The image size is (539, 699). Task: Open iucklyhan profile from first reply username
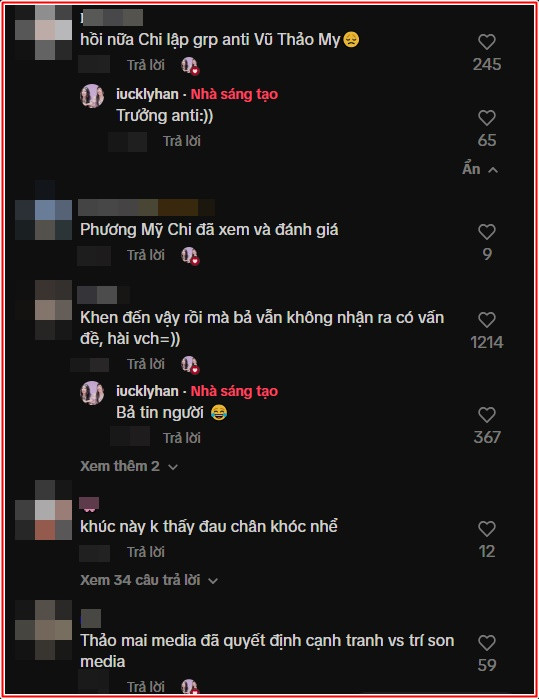[147, 94]
